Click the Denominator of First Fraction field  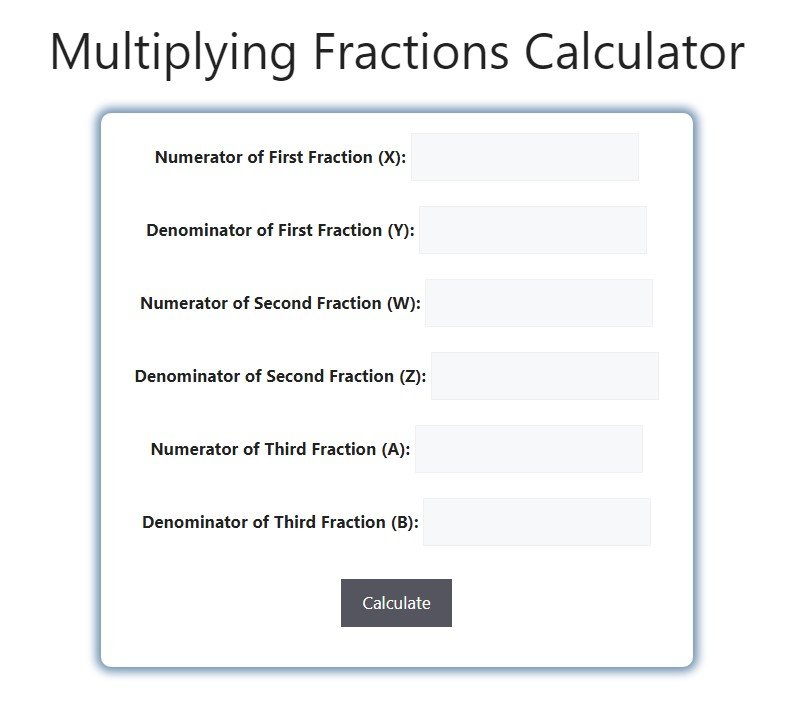tap(532, 230)
